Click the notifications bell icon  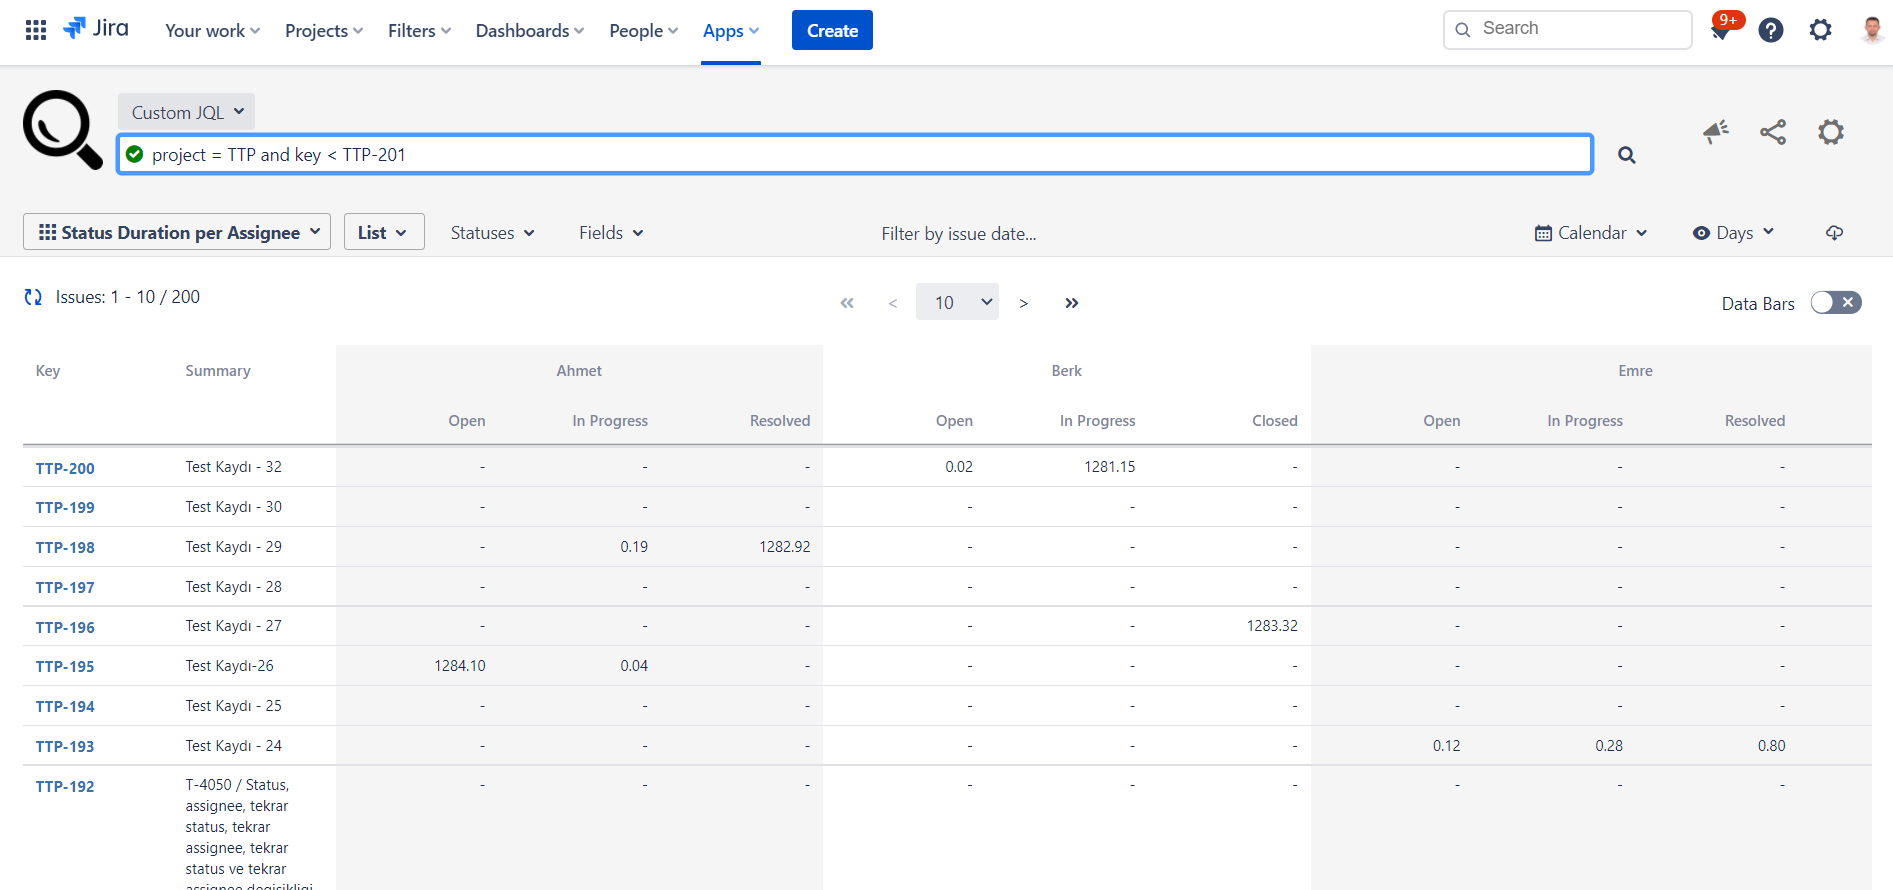click(1721, 31)
